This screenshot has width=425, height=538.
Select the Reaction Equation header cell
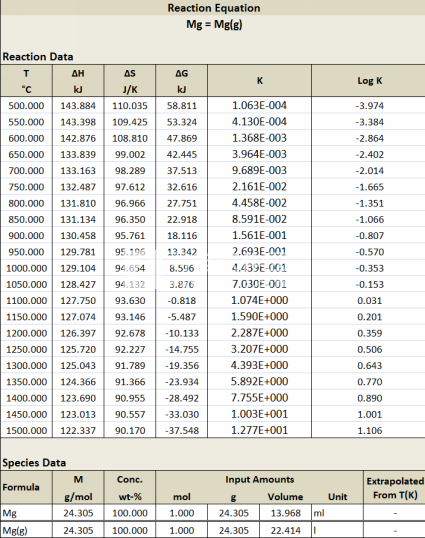[213, 8]
